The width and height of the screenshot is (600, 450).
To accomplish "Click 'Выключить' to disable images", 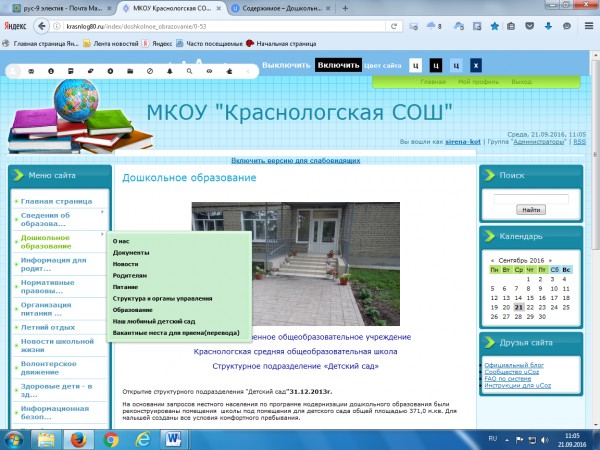I will point(286,65).
